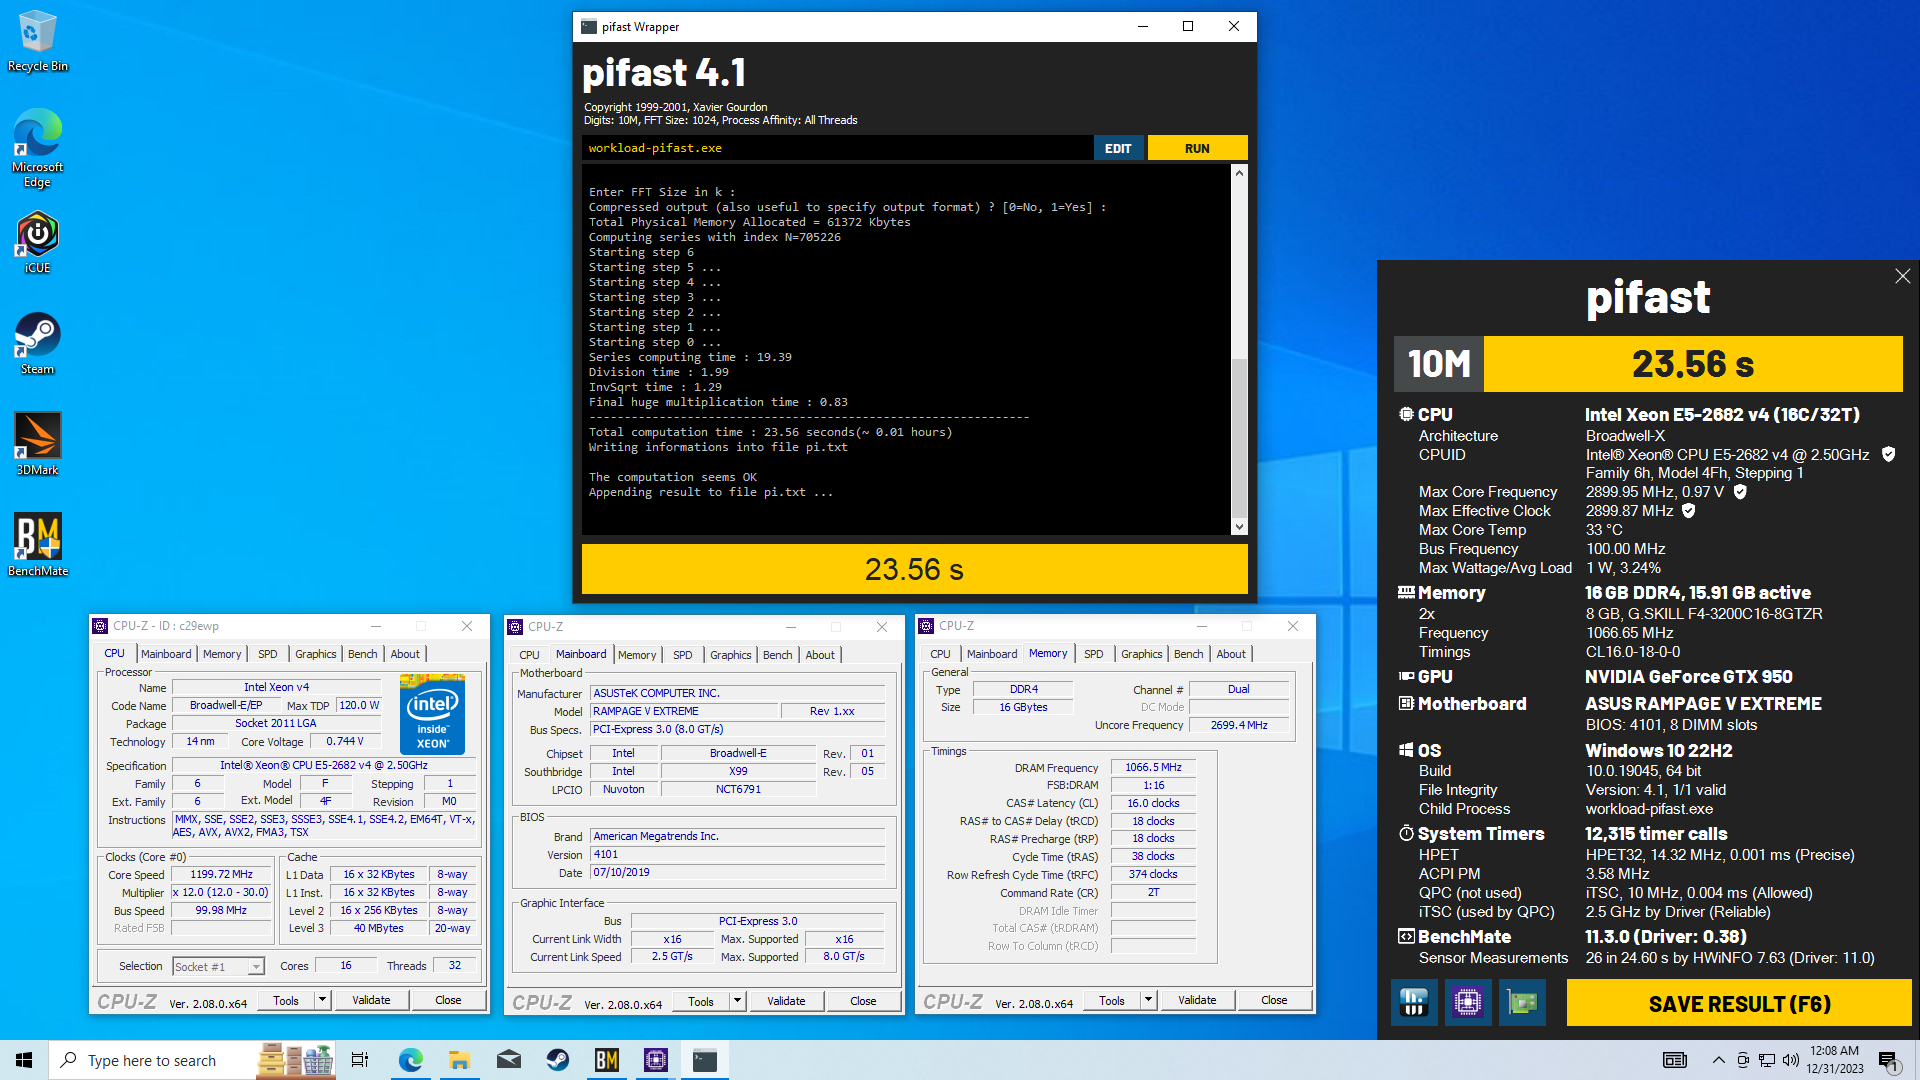Click verified shield next to Max Effective Clock

(x=1688, y=510)
